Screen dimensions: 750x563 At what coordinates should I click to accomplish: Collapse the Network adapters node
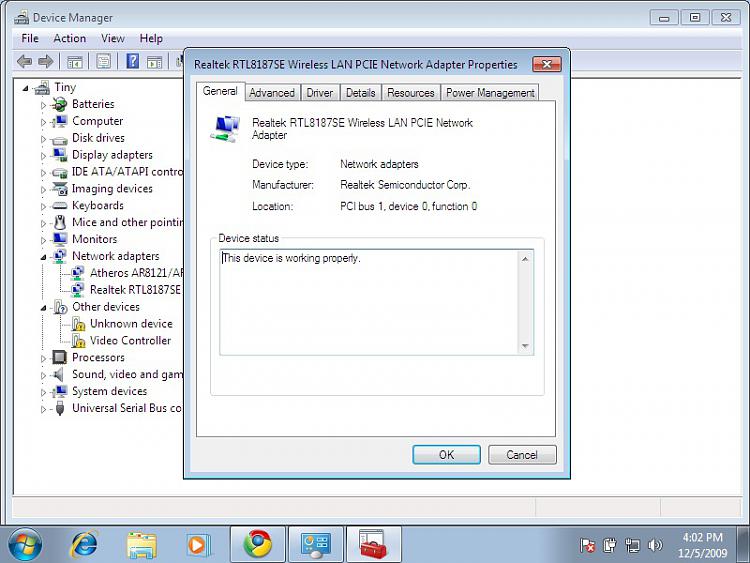[x=44, y=257]
